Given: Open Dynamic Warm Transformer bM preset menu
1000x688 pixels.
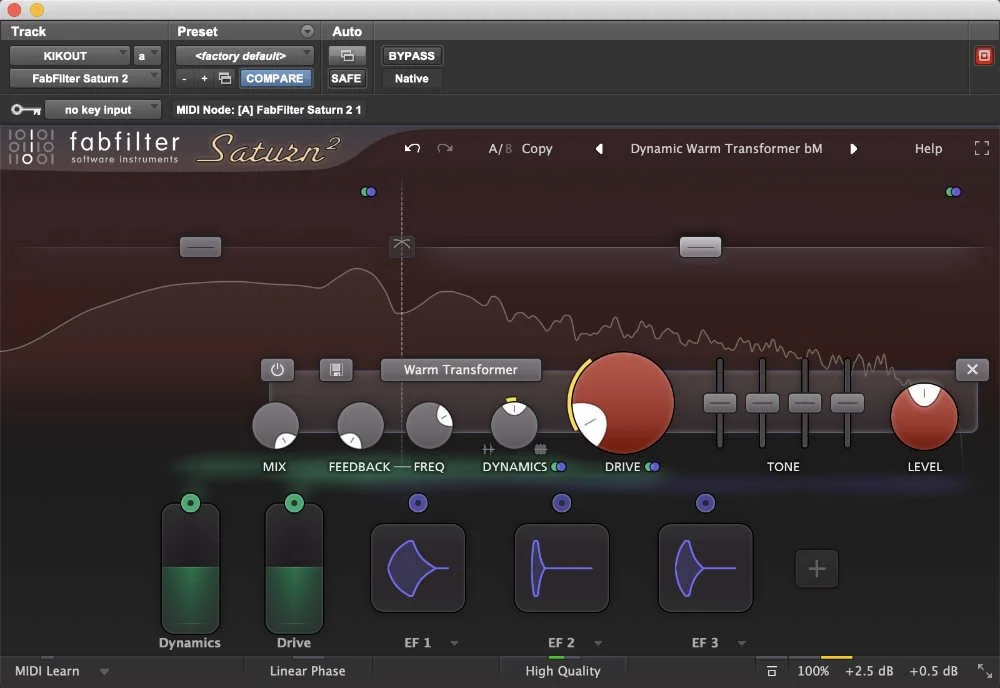Looking at the screenshot, I should click(726, 149).
